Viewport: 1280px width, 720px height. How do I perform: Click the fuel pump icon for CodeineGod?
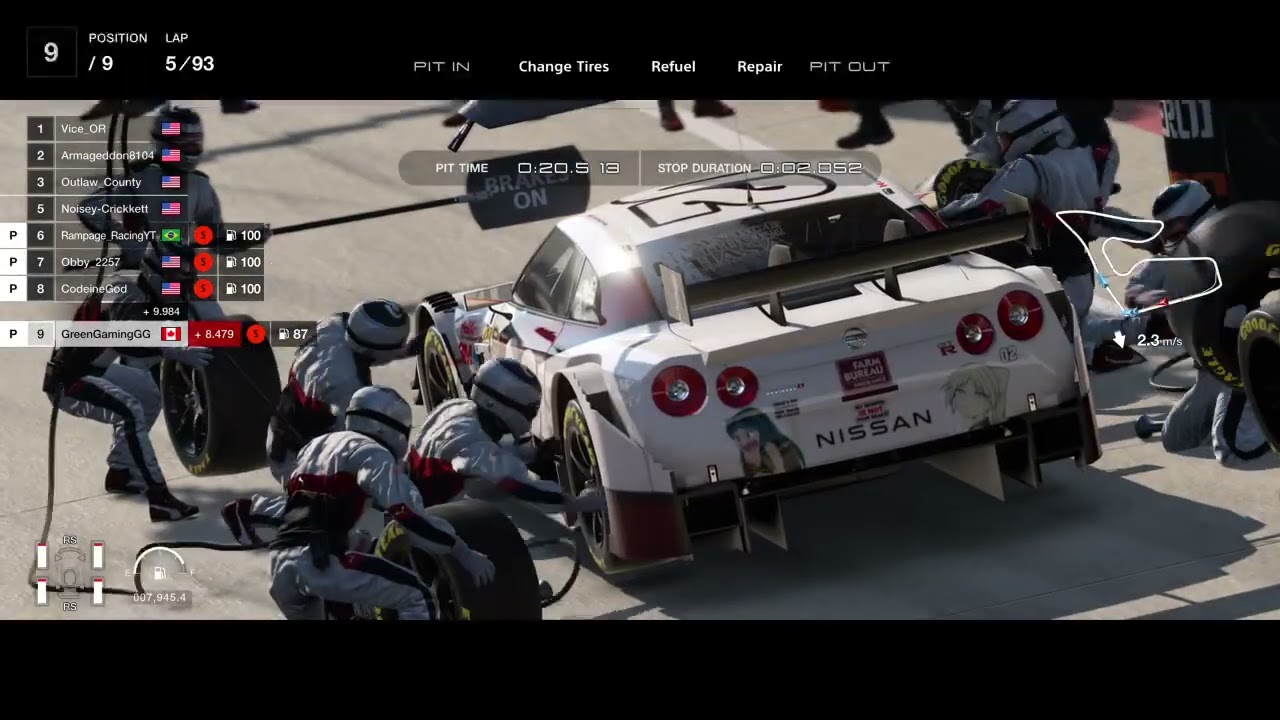pos(231,289)
